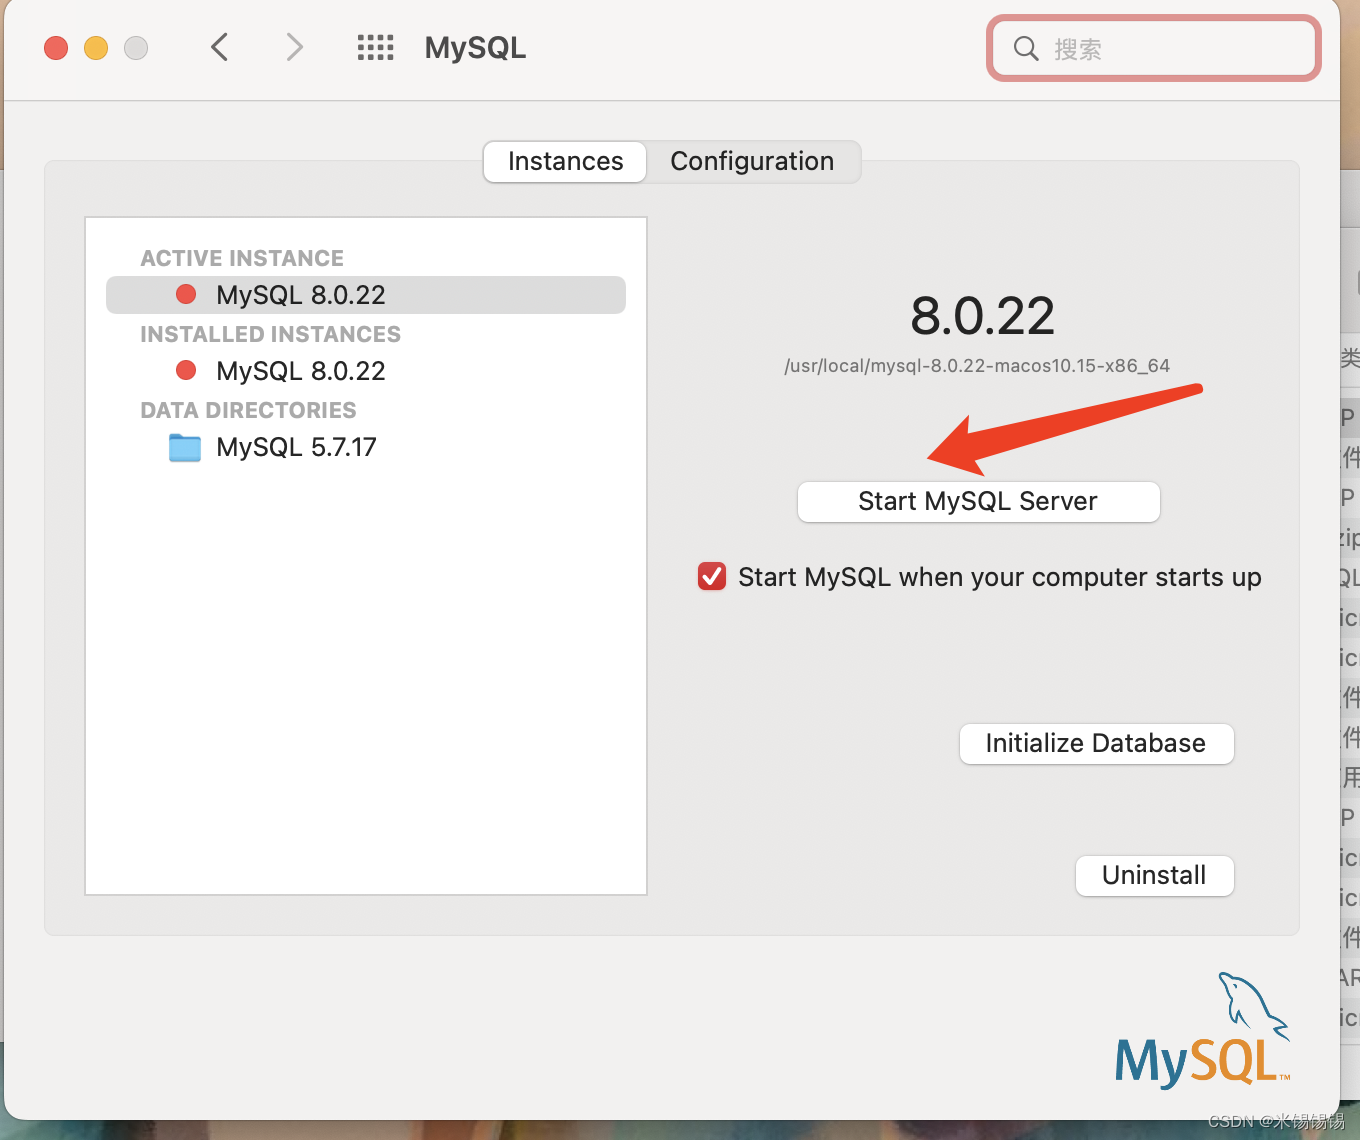This screenshot has height=1140, width=1360.
Task: Click the /usr/local/mysql-8.0.22 path text
Action: [x=978, y=365]
